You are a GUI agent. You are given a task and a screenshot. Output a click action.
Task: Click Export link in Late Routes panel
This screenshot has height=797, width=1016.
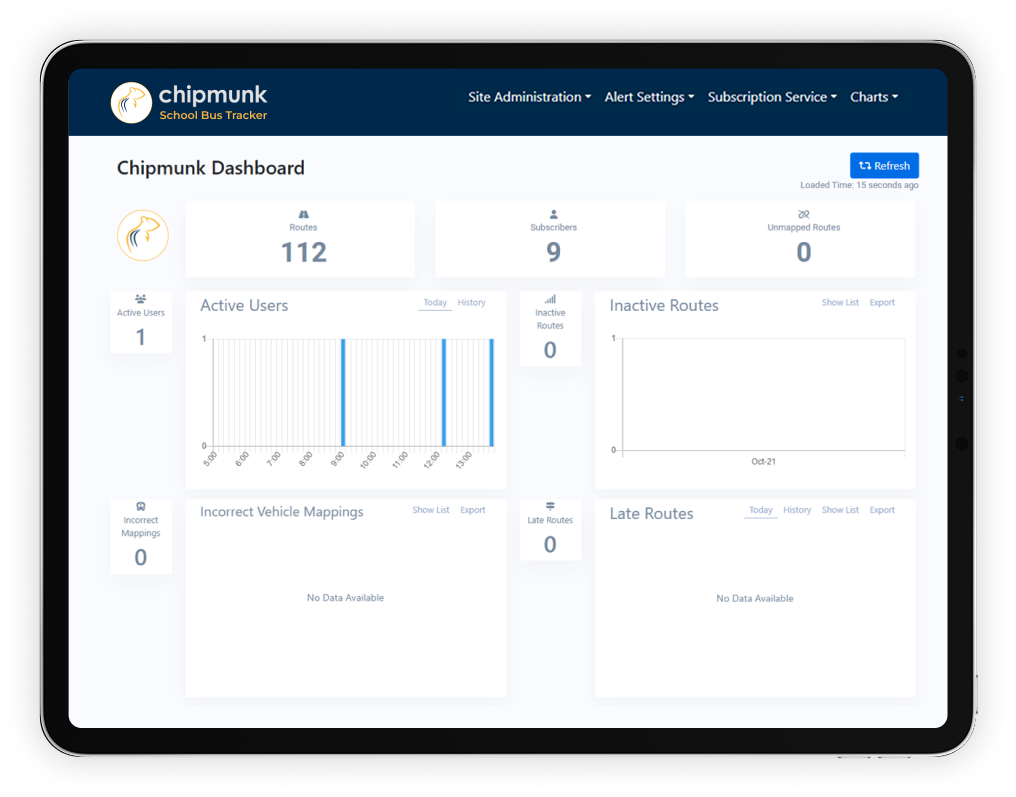point(882,510)
